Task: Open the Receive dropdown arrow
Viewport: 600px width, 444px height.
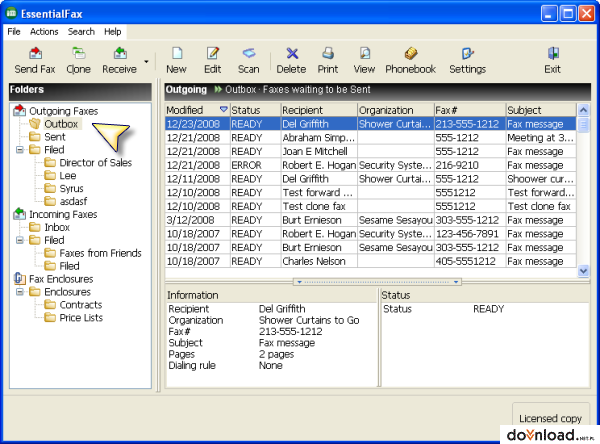Action: click(x=147, y=61)
